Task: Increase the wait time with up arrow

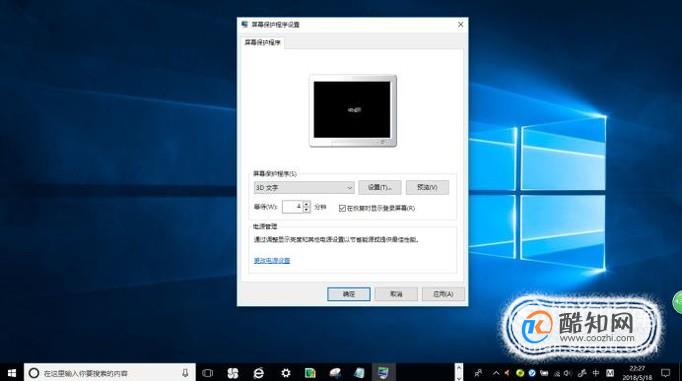Action: coord(307,204)
